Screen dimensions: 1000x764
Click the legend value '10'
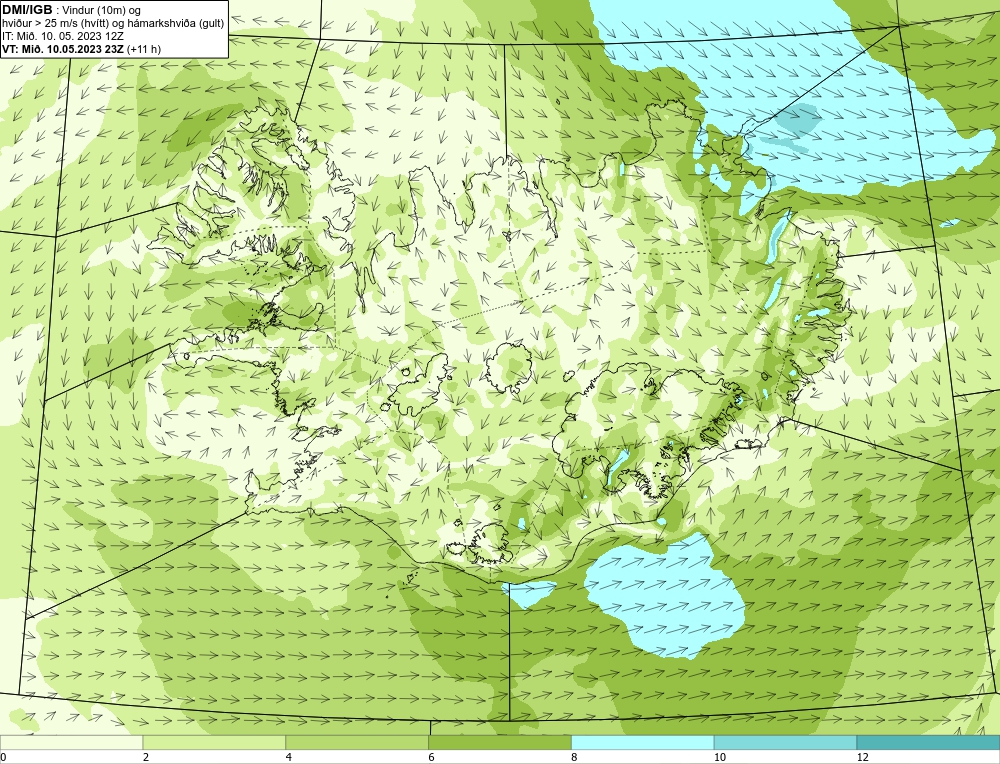pyautogui.click(x=720, y=757)
